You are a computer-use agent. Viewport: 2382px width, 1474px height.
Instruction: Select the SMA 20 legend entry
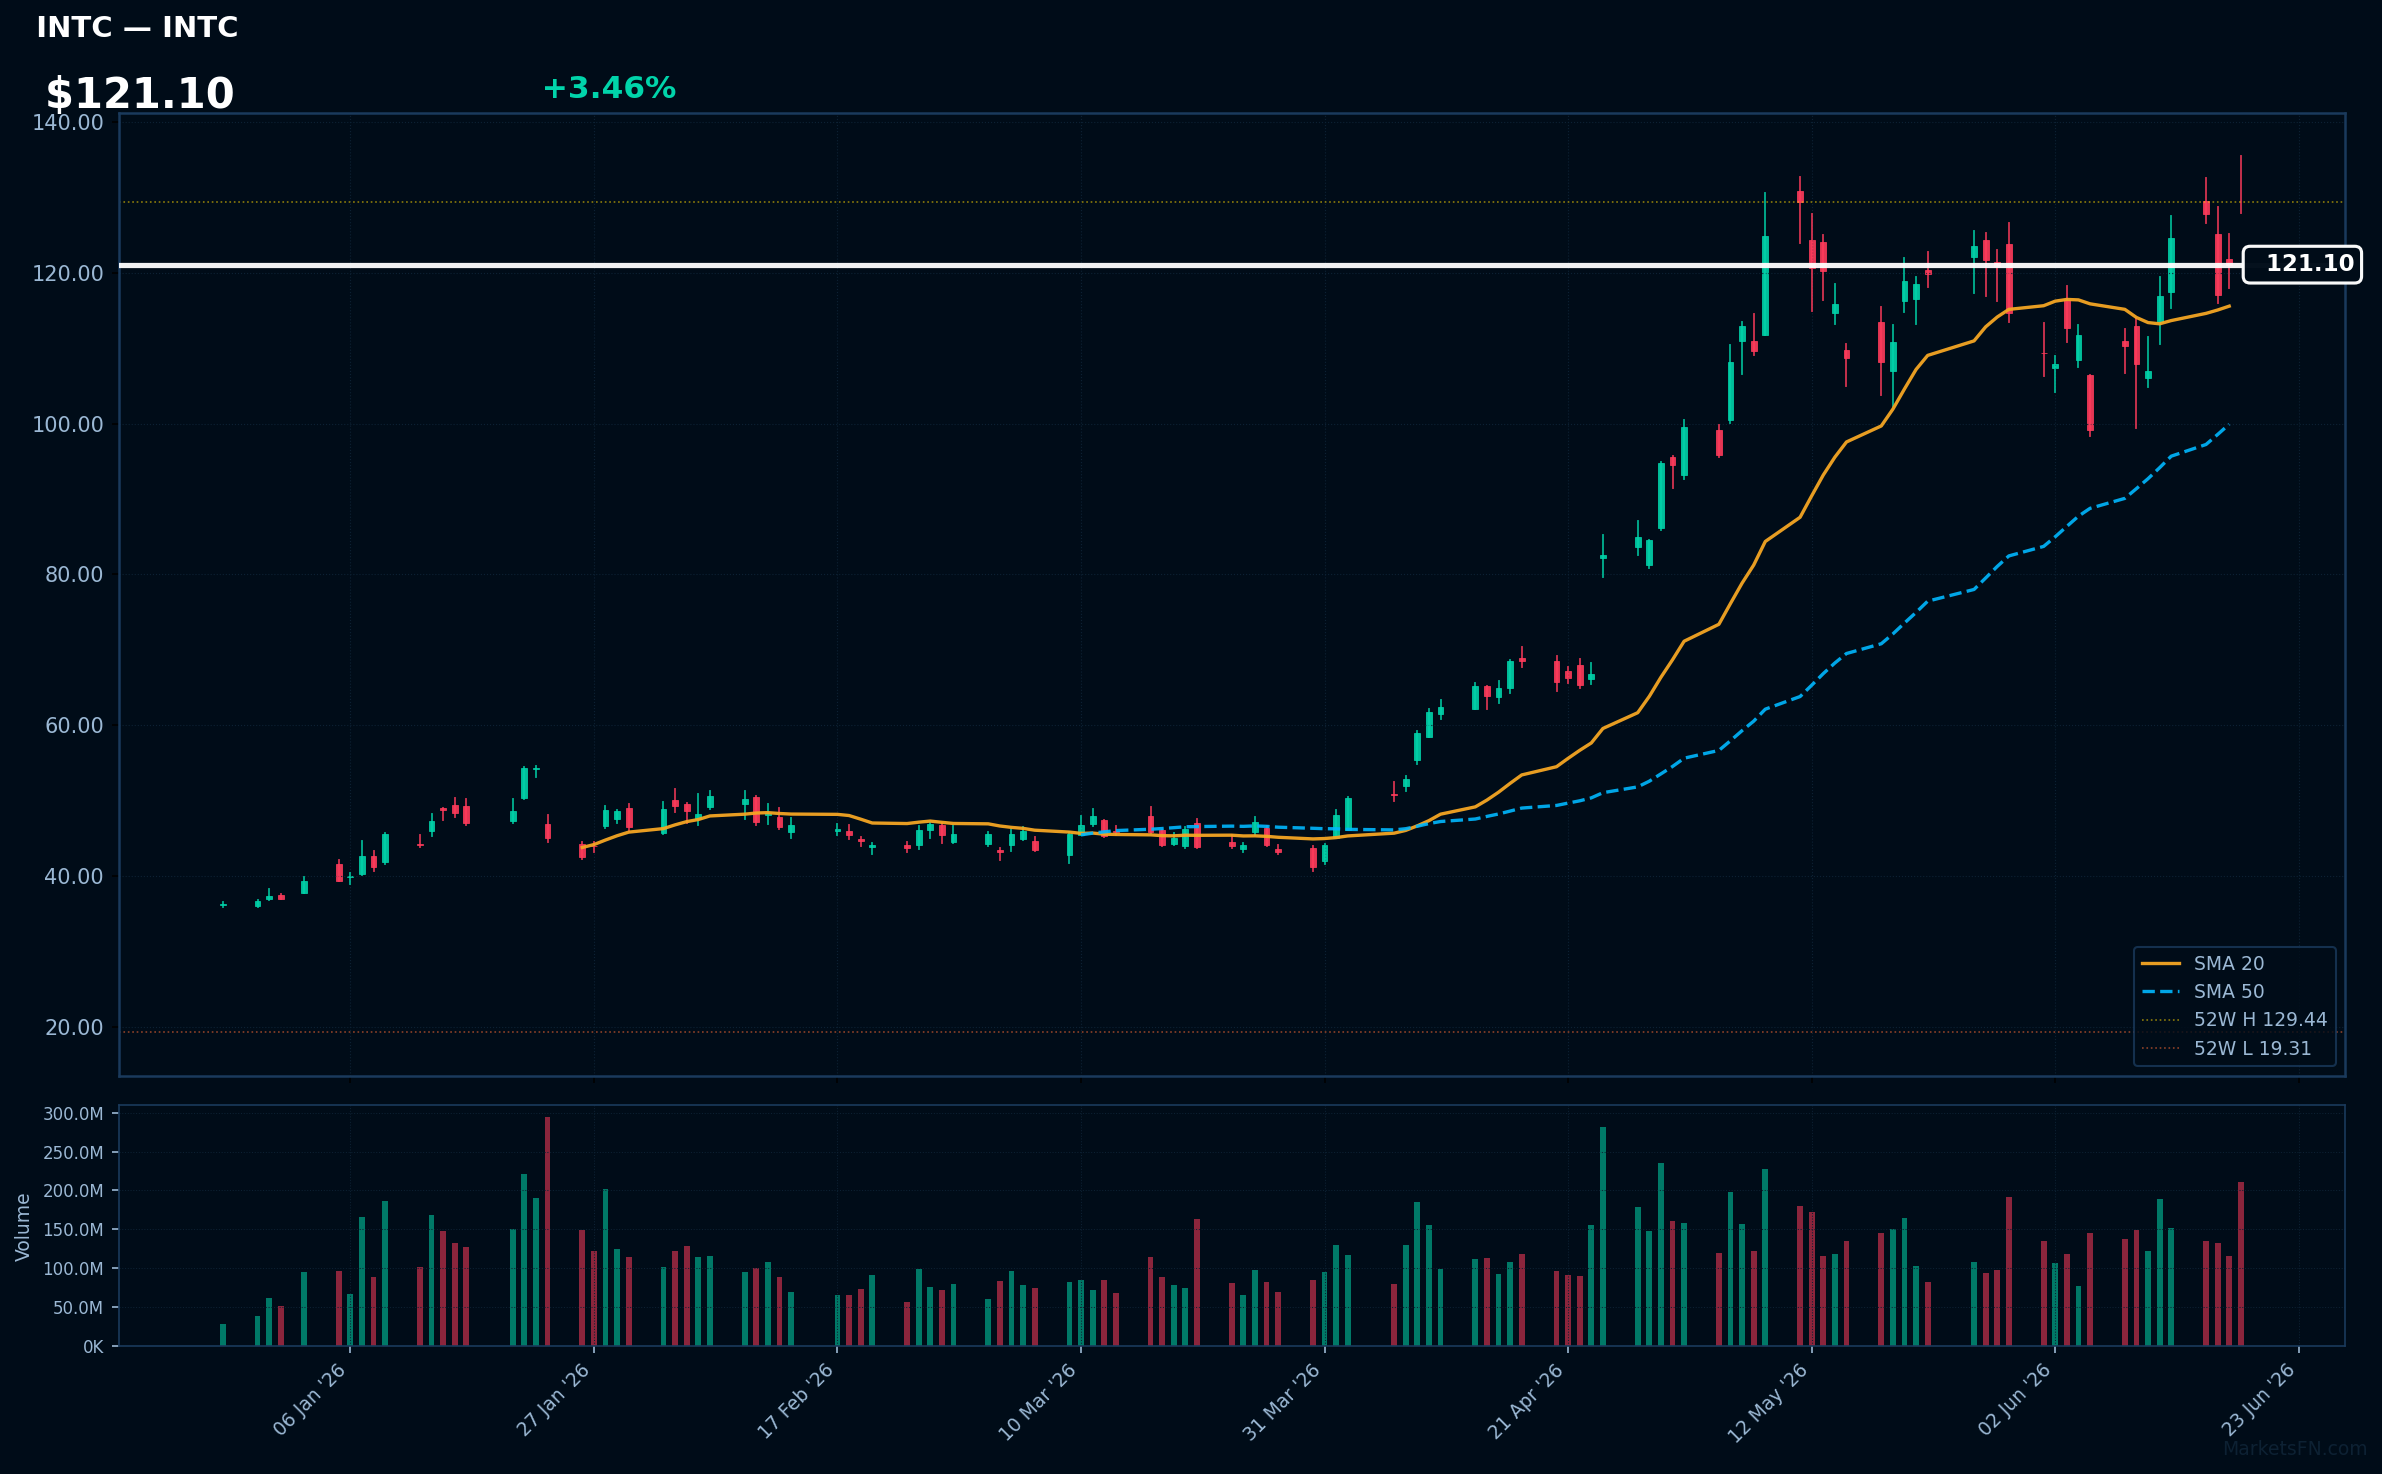[x=2228, y=963]
